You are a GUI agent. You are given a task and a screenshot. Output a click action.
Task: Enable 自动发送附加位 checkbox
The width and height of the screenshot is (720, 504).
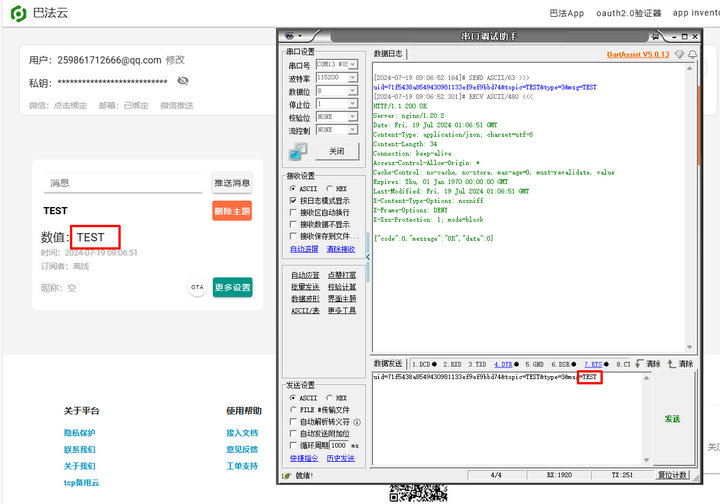coord(292,434)
